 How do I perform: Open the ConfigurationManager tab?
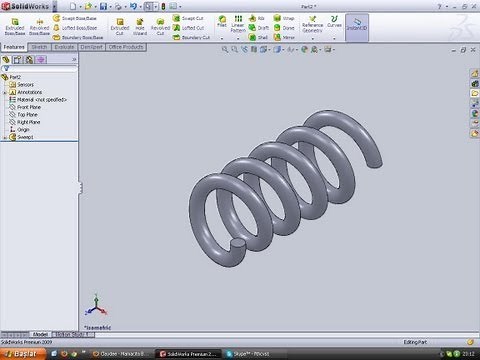point(29,60)
